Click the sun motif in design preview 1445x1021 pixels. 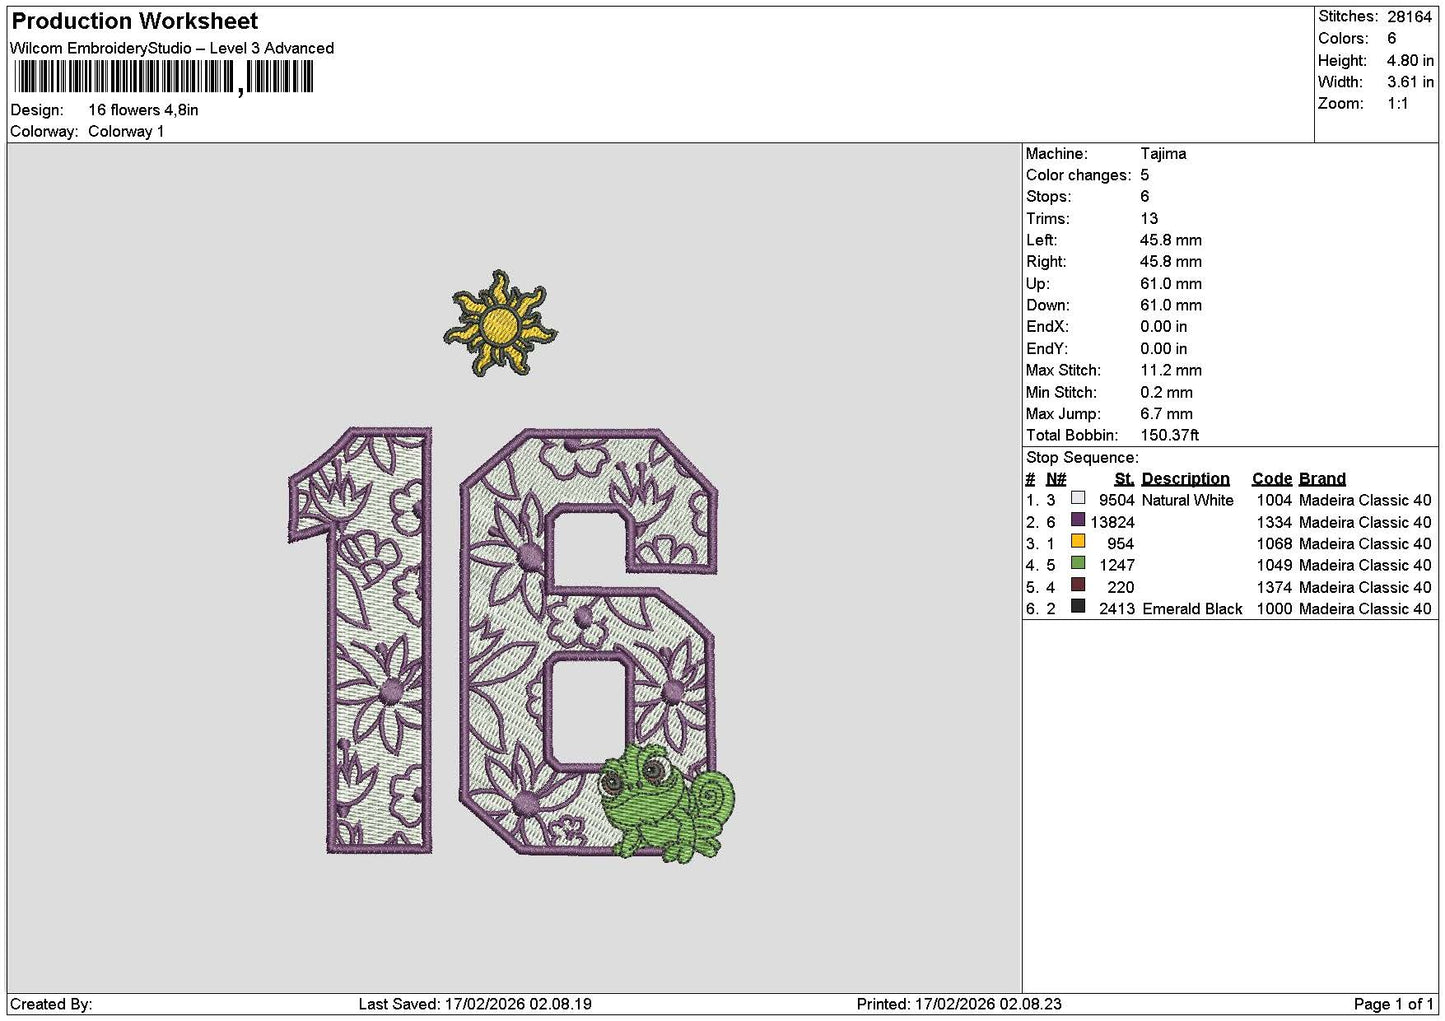click(x=500, y=323)
